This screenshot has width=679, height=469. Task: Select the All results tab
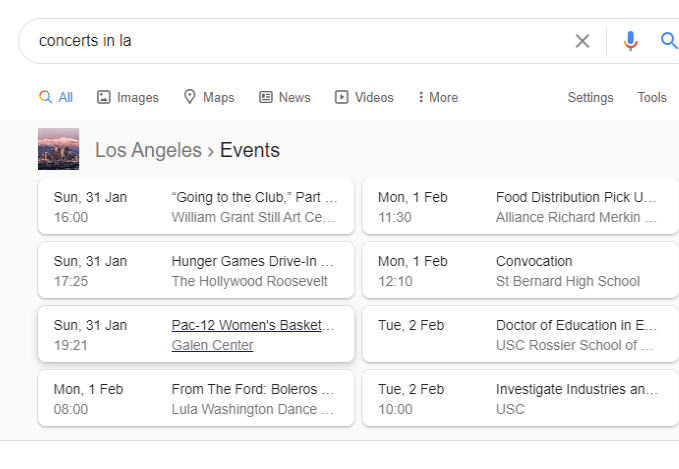[56, 97]
